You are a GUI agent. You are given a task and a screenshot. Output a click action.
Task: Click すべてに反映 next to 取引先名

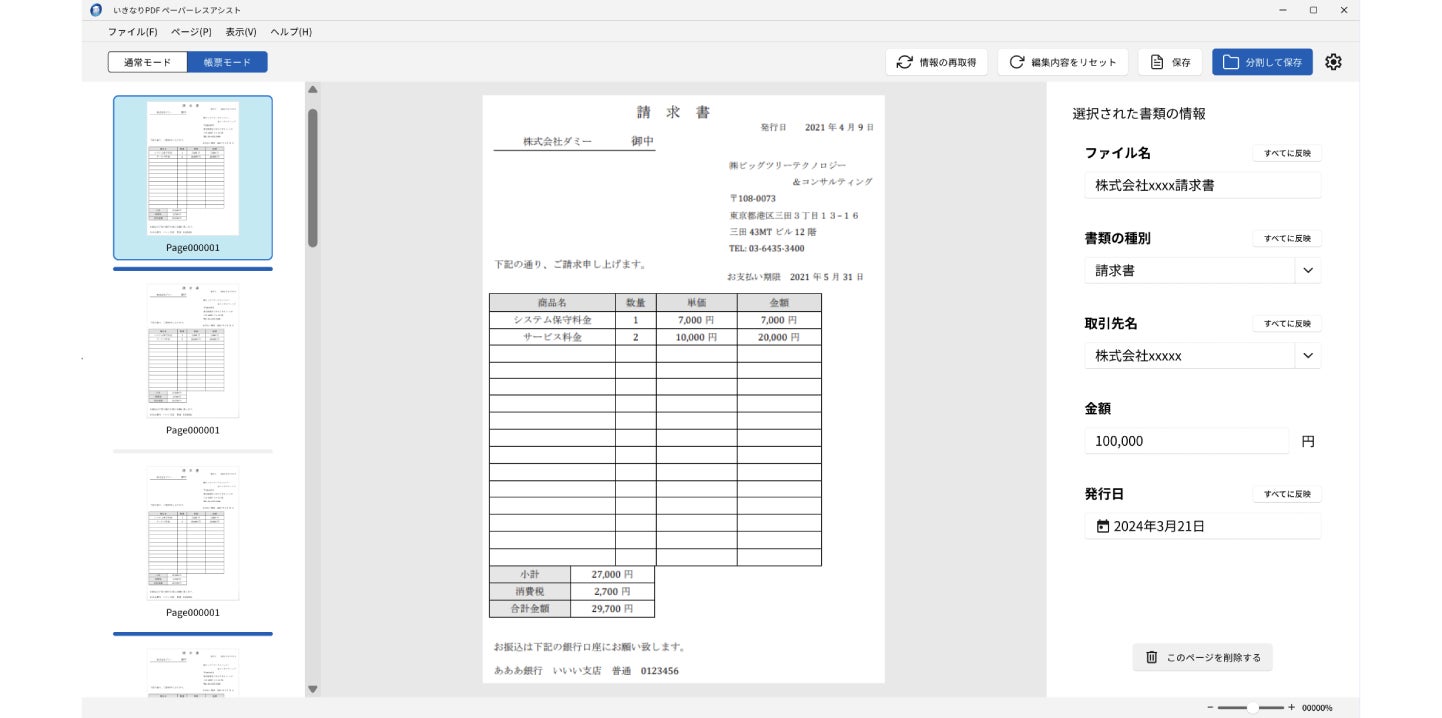[1287, 323]
